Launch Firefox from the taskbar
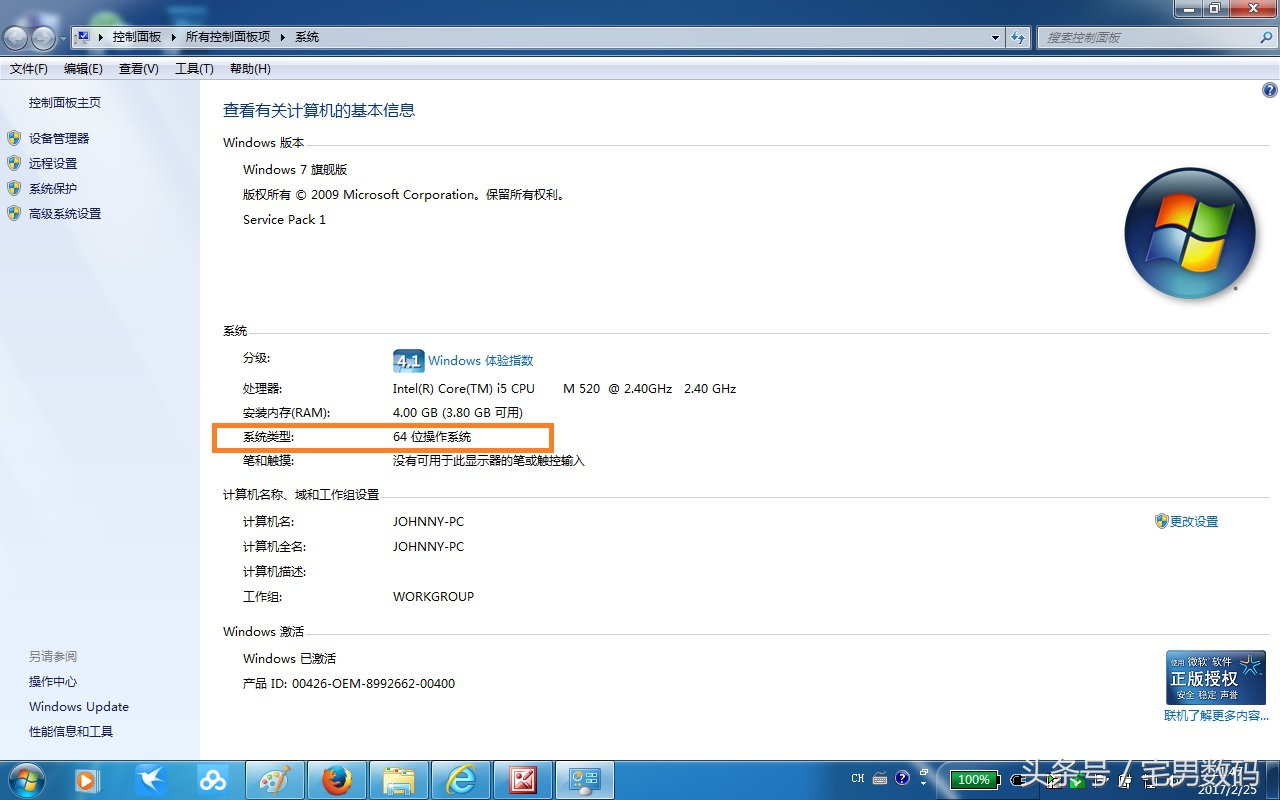 (337, 779)
